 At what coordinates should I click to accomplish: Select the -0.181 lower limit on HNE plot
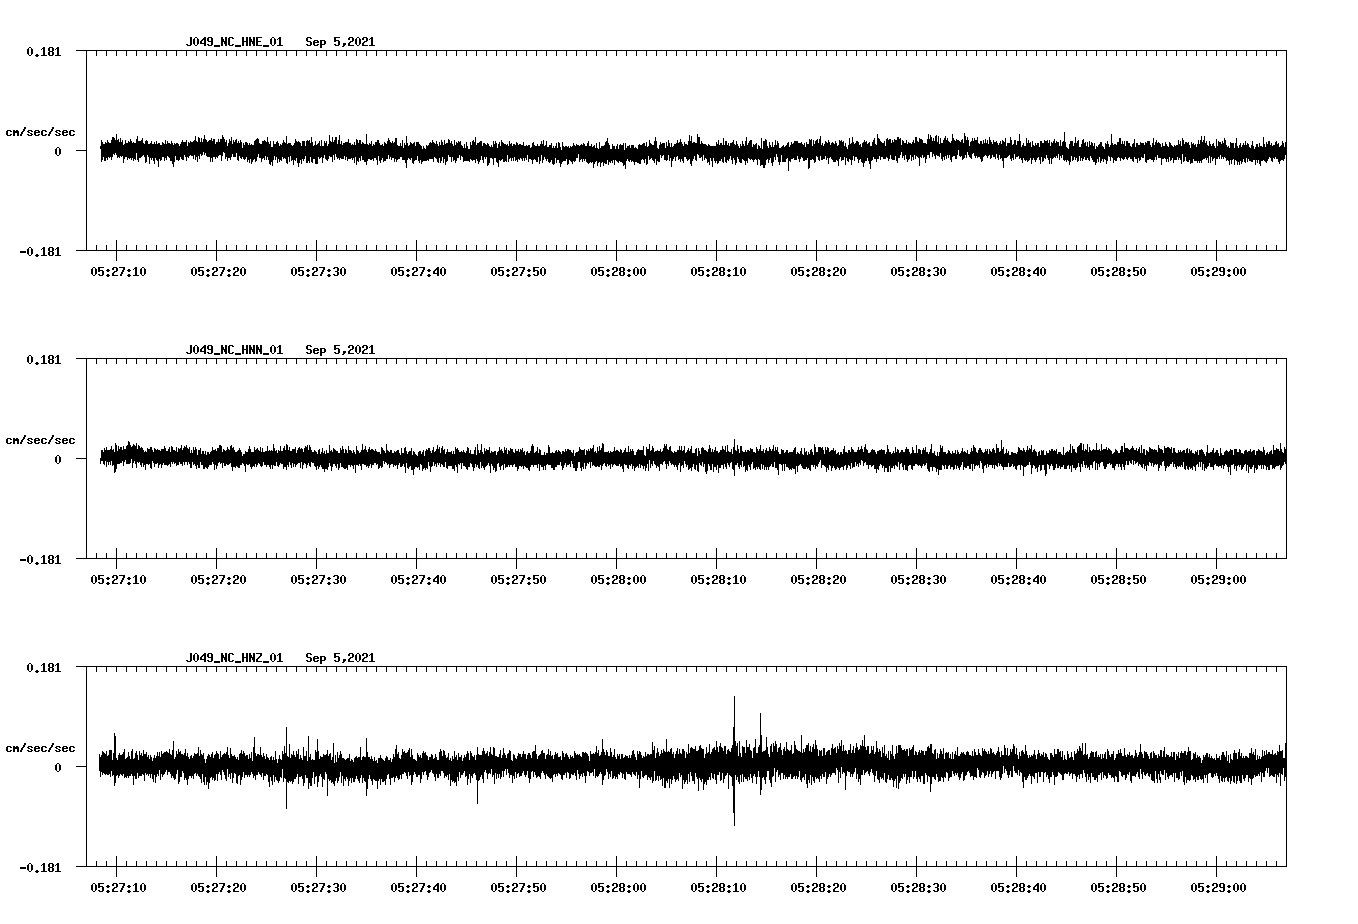point(40,252)
